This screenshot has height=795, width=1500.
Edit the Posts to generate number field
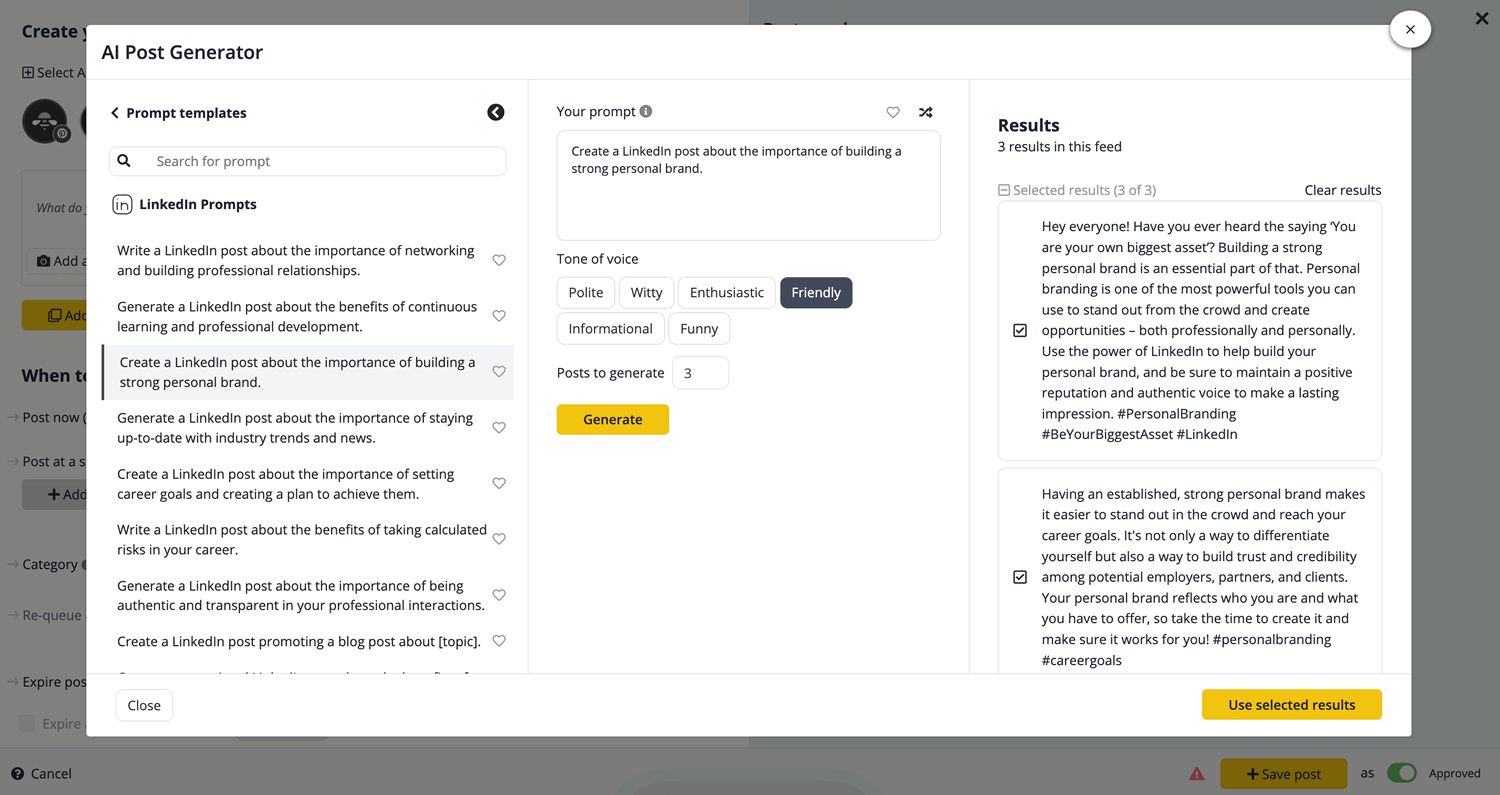pos(700,372)
